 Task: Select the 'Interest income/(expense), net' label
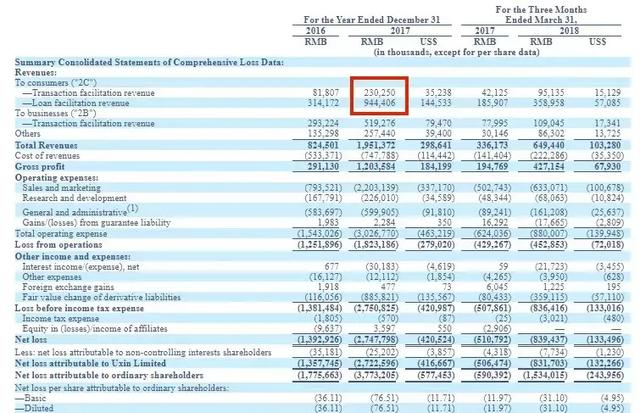[85, 264]
